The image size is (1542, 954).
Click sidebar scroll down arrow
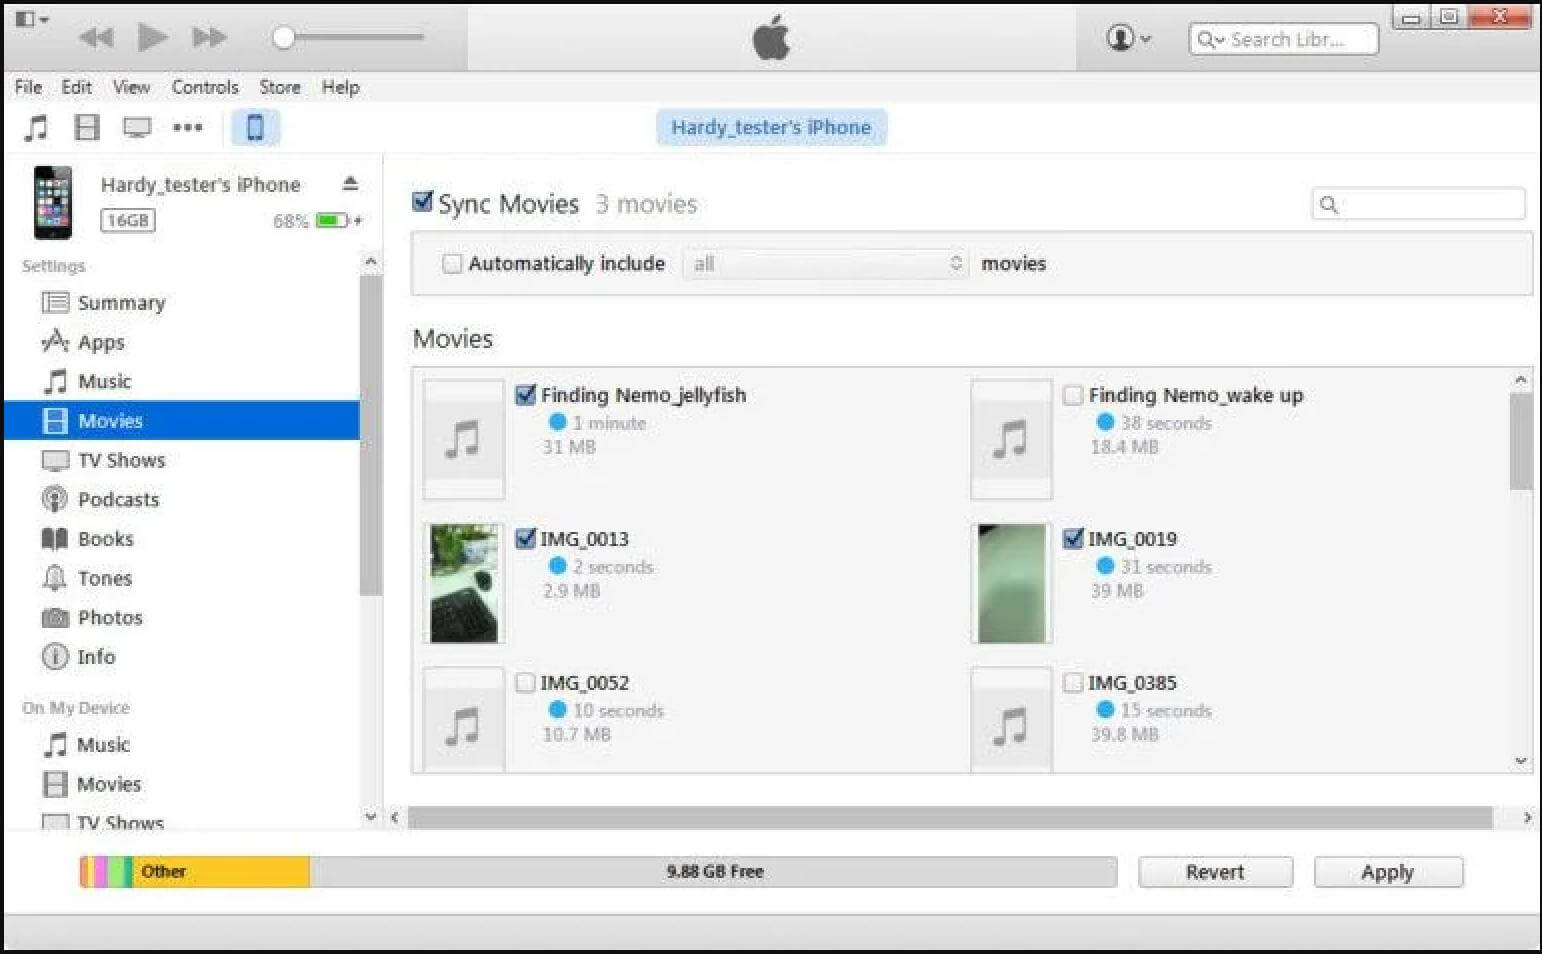point(371,816)
